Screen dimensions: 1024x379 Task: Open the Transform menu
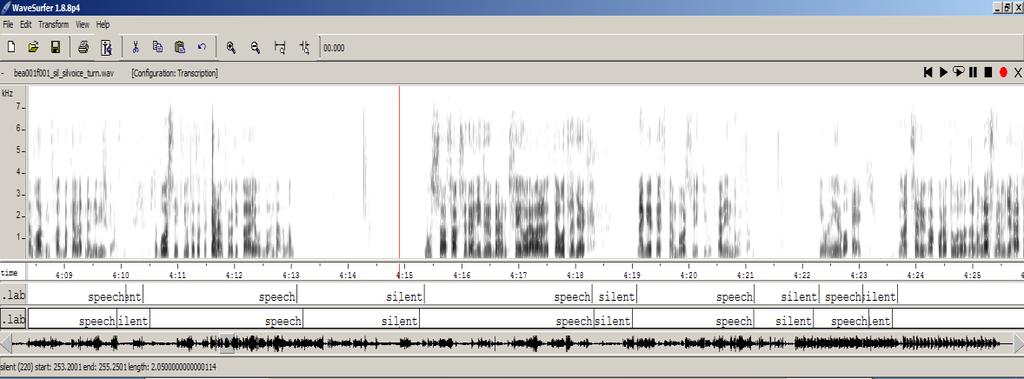coord(53,25)
